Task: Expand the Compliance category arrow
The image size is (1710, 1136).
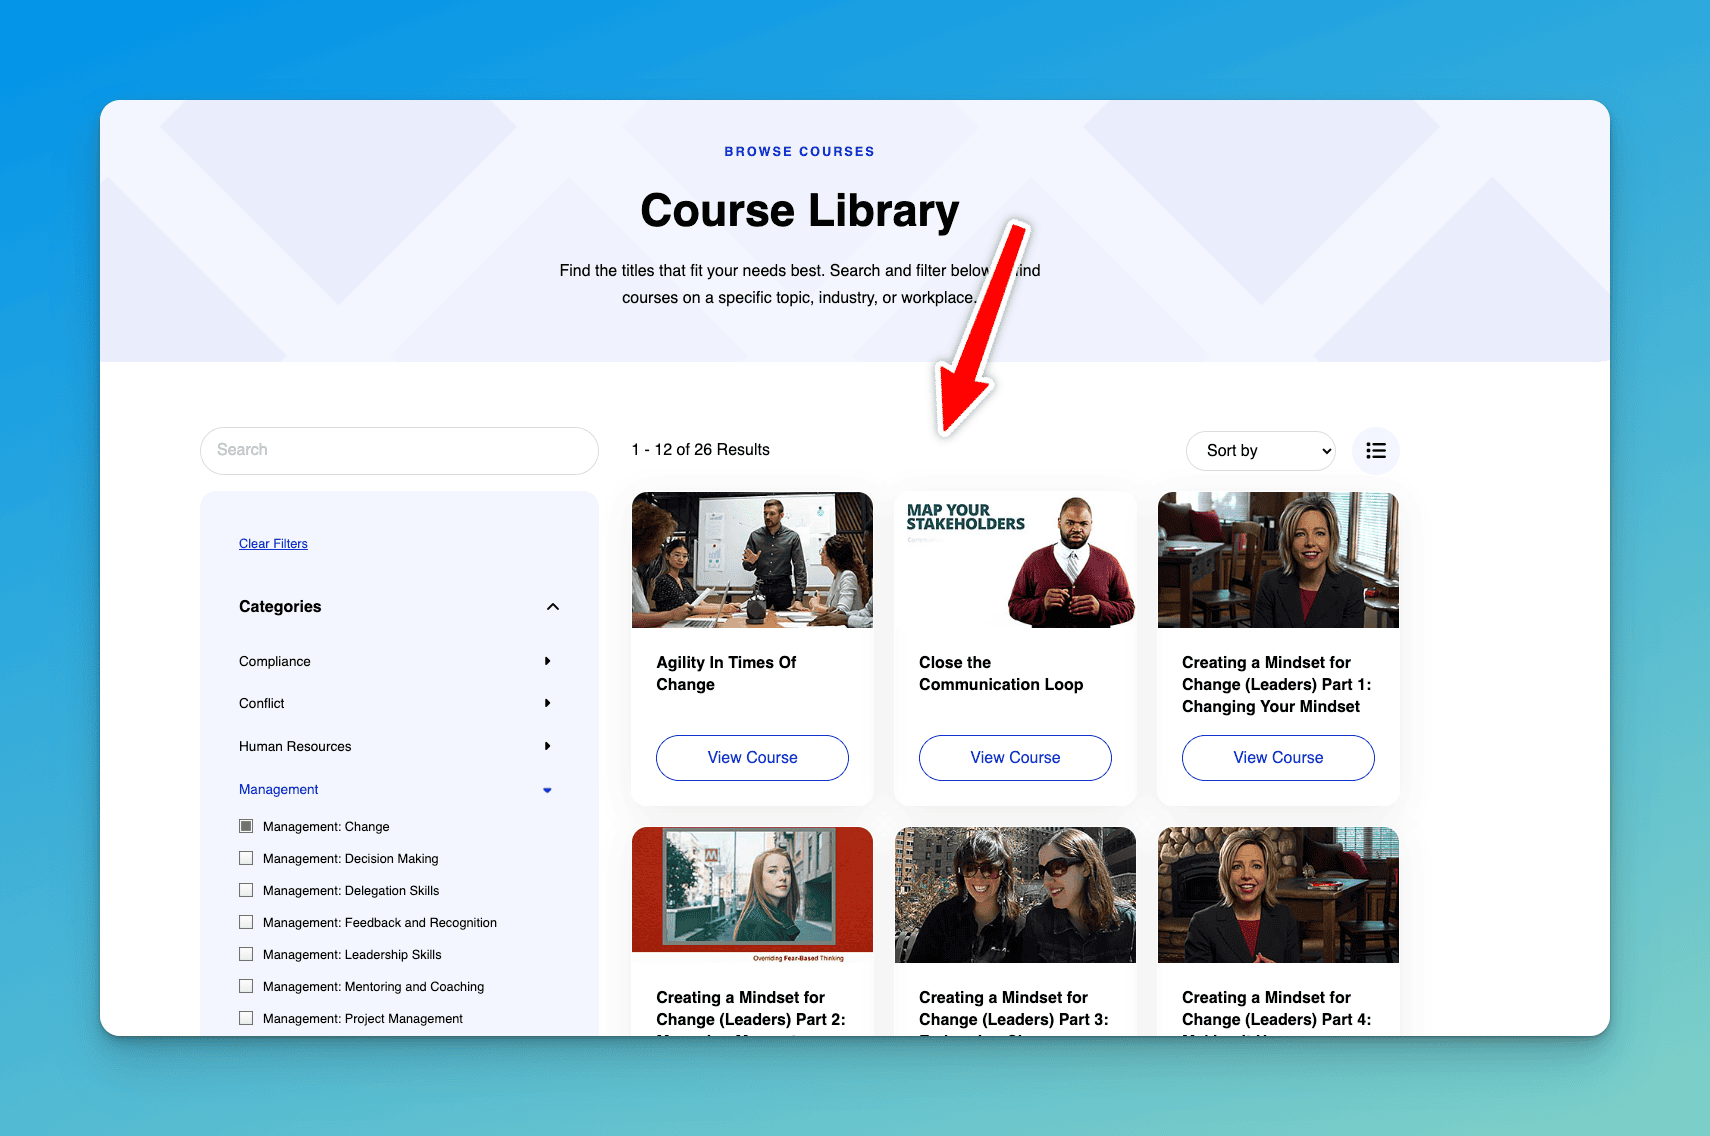Action: tap(547, 661)
